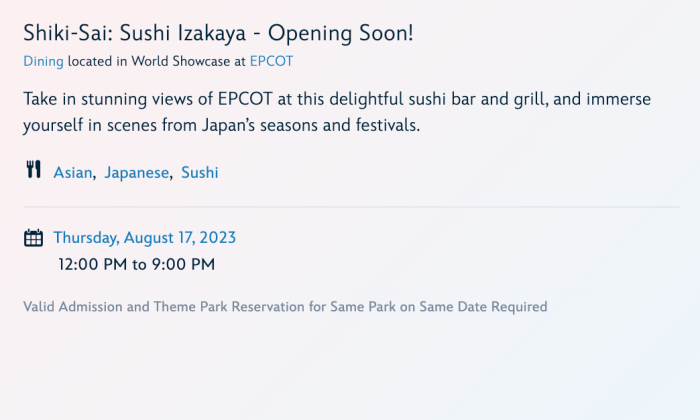Open the EPCOT park link

[272, 61]
